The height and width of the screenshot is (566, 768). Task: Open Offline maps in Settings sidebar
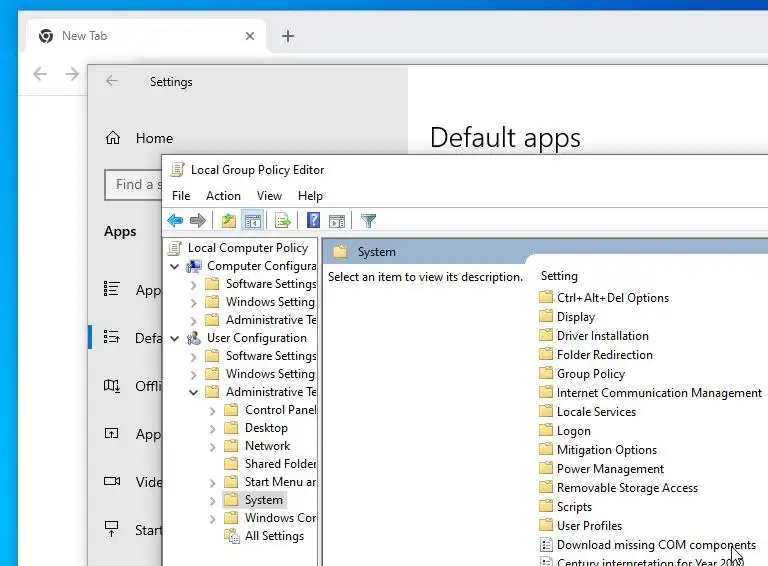pyautogui.click(x=133, y=386)
